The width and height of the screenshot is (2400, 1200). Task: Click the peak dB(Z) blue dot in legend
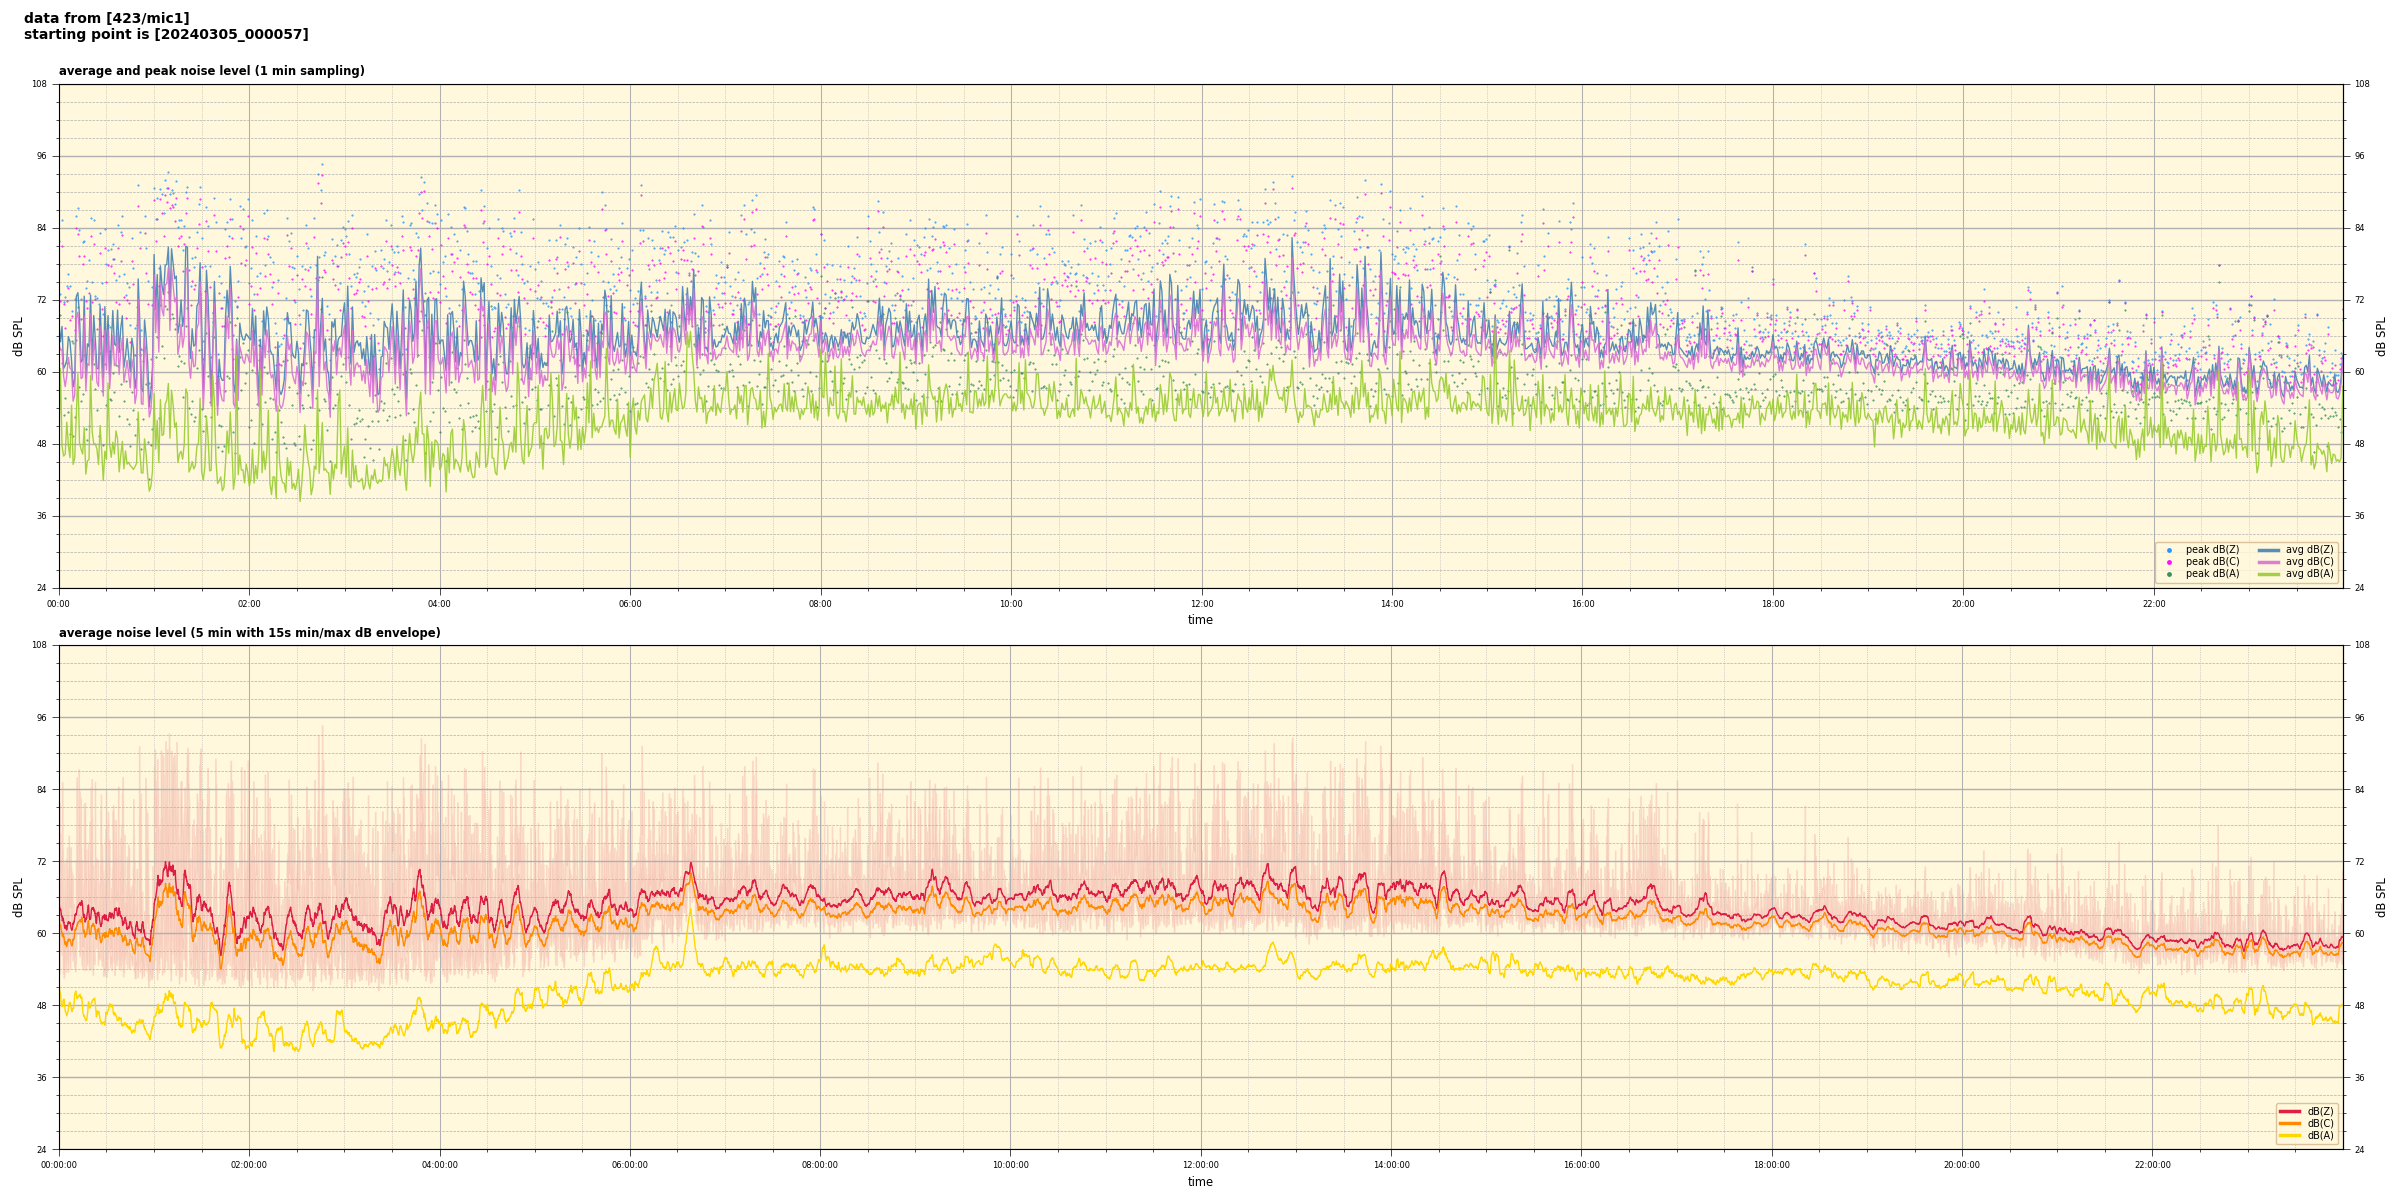2169,550
